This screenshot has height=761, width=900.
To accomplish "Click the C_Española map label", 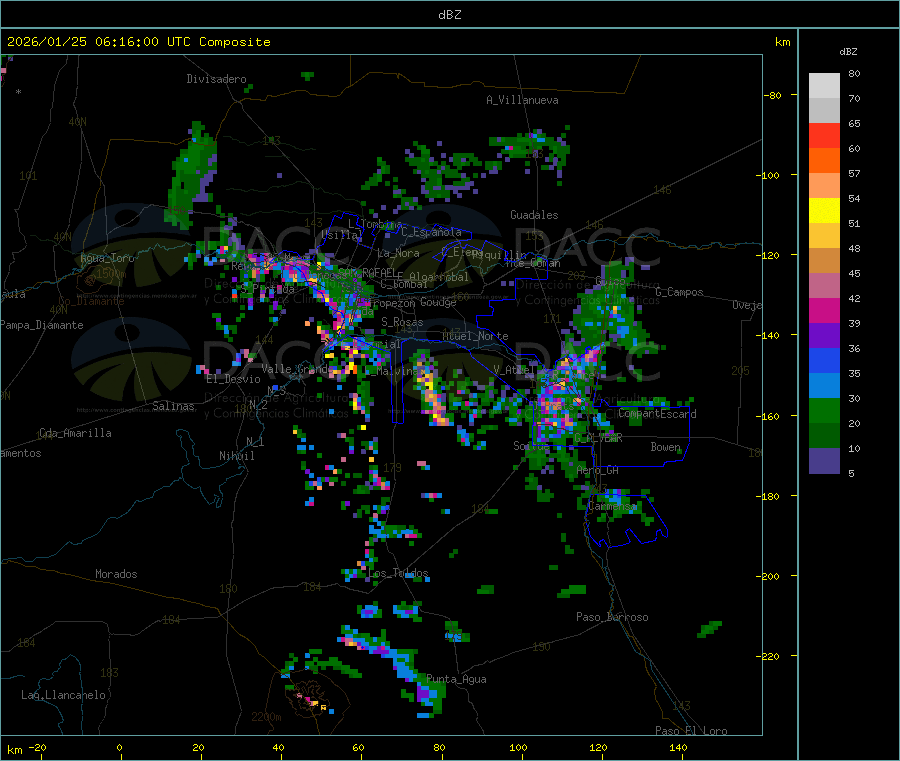I will point(431,232).
